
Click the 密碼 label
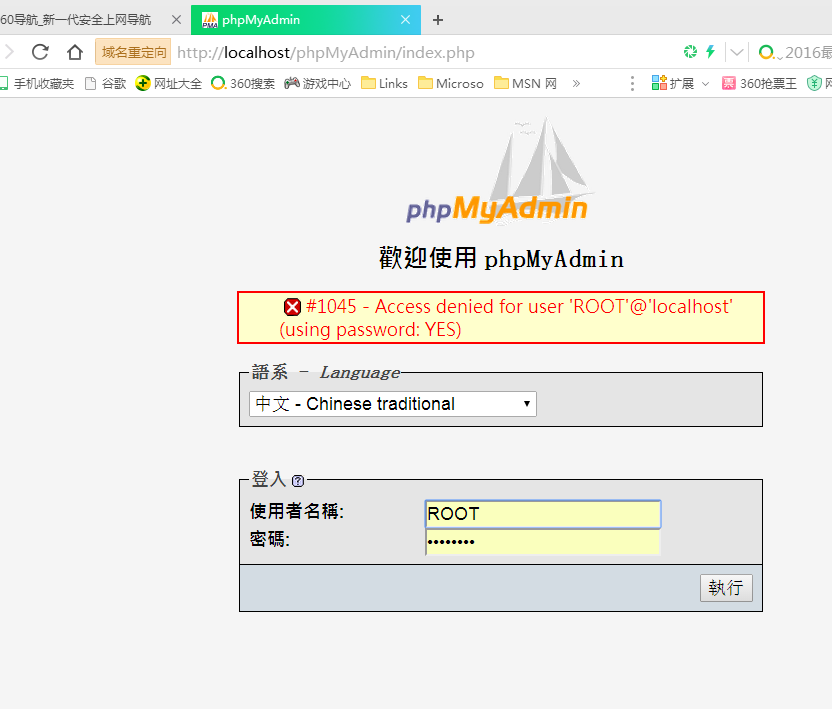pyautogui.click(x=270, y=539)
